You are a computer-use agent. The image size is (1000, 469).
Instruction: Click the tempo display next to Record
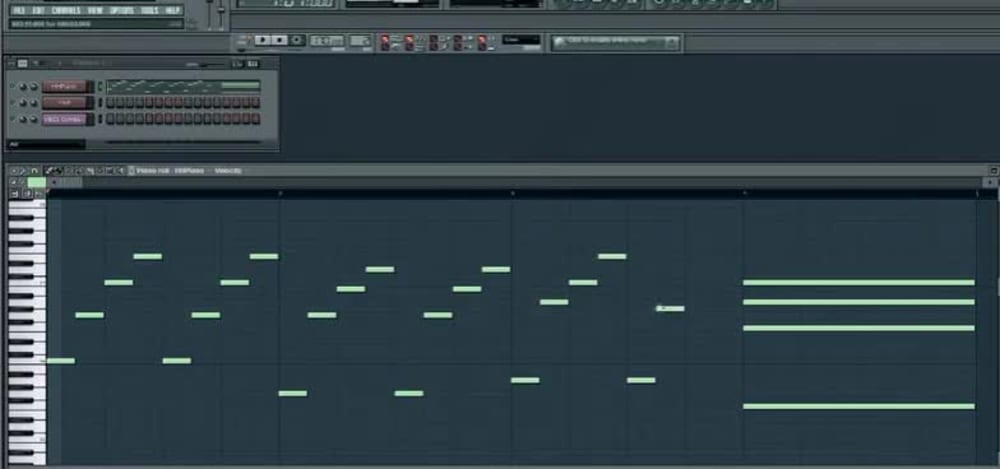point(327,41)
